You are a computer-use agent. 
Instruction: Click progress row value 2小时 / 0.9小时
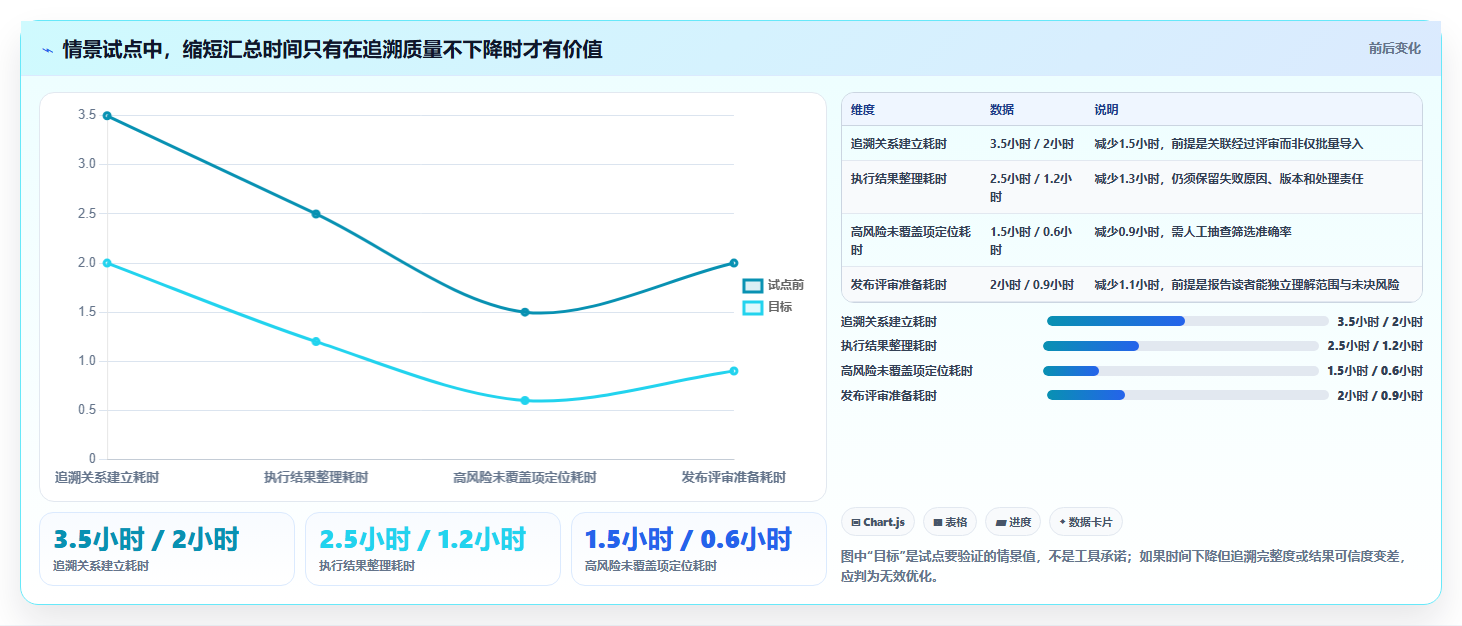click(1380, 396)
